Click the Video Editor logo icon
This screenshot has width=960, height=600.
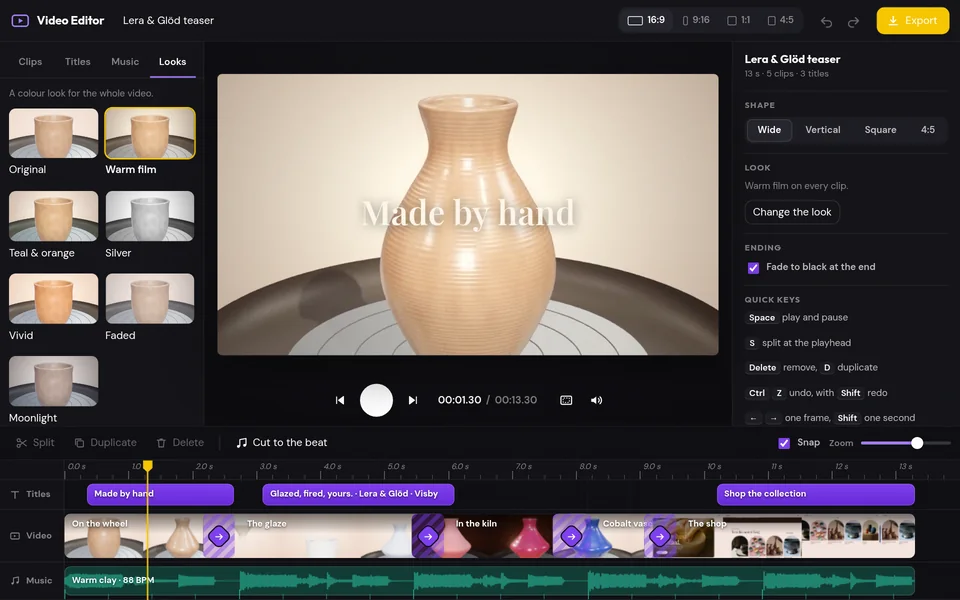click(x=20, y=20)
